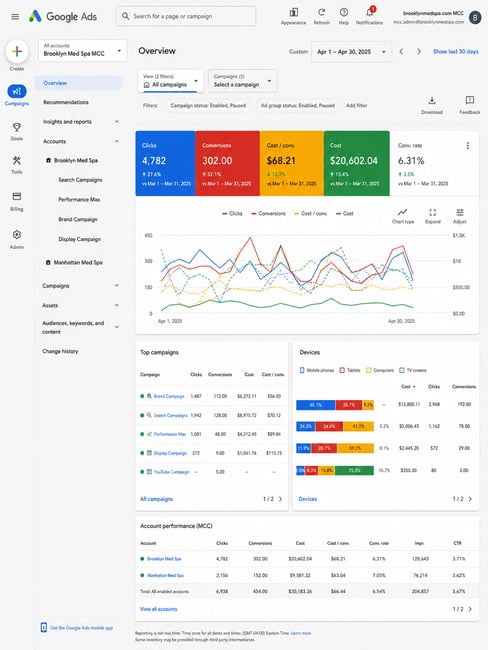488x650 pixels.
Task: Open the Devices link
Action: [308, 499]
